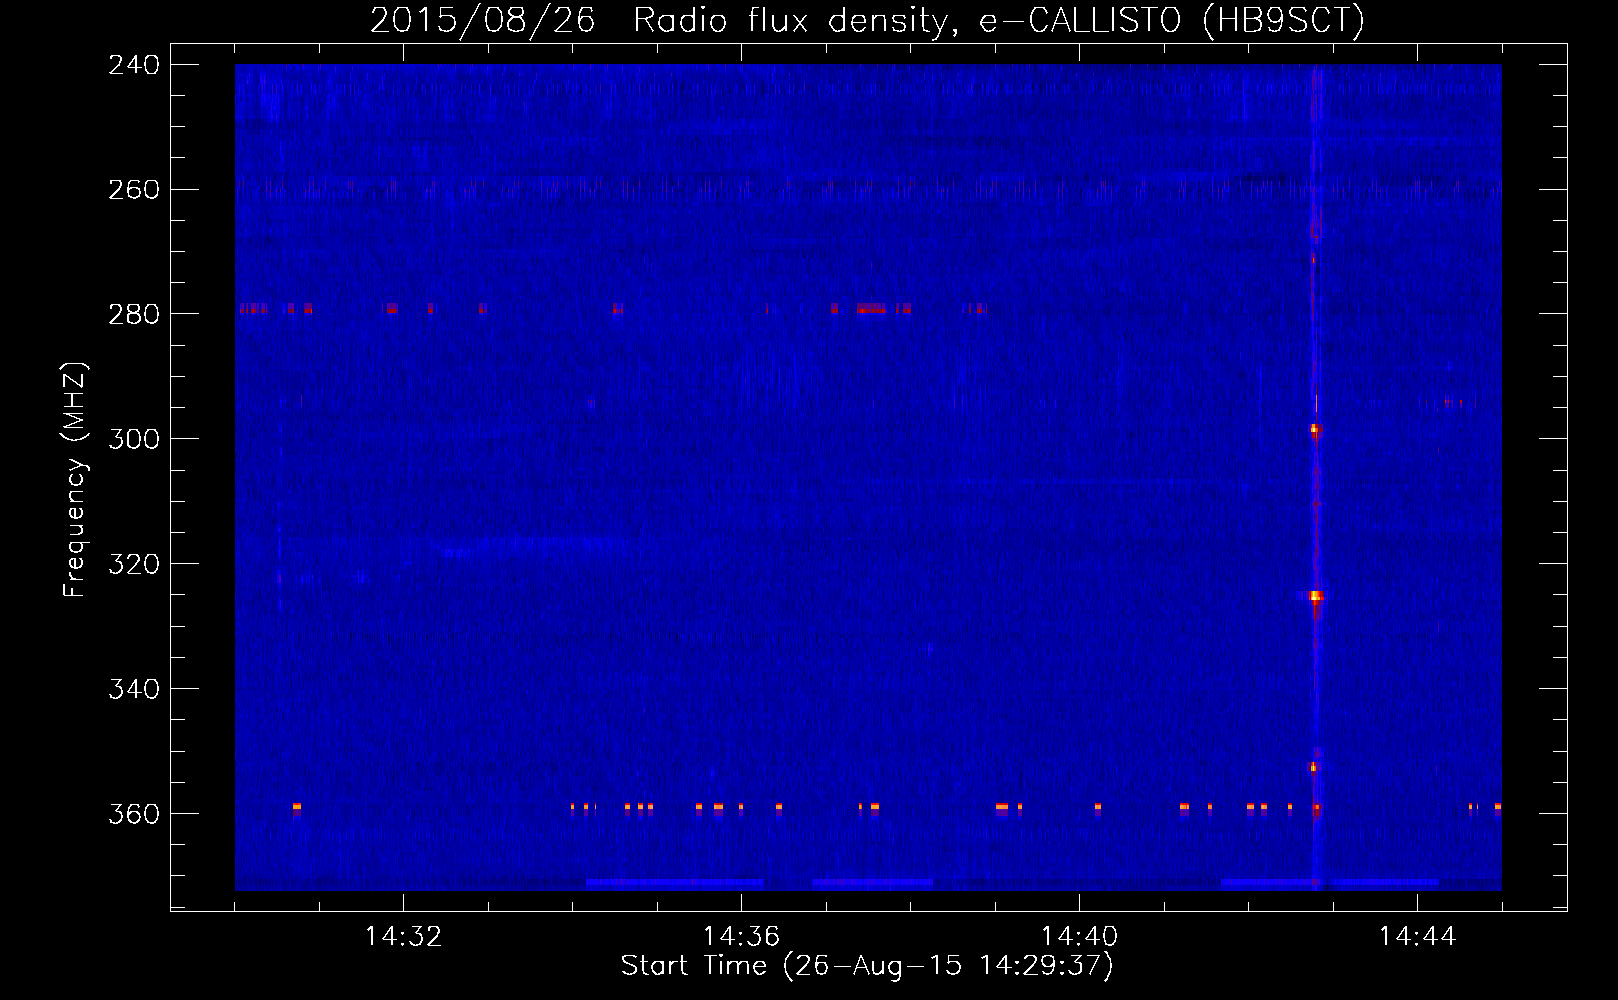1618x1000 pixels.
Task: Click the 320 frequency tick label
Action: [134, 564]
